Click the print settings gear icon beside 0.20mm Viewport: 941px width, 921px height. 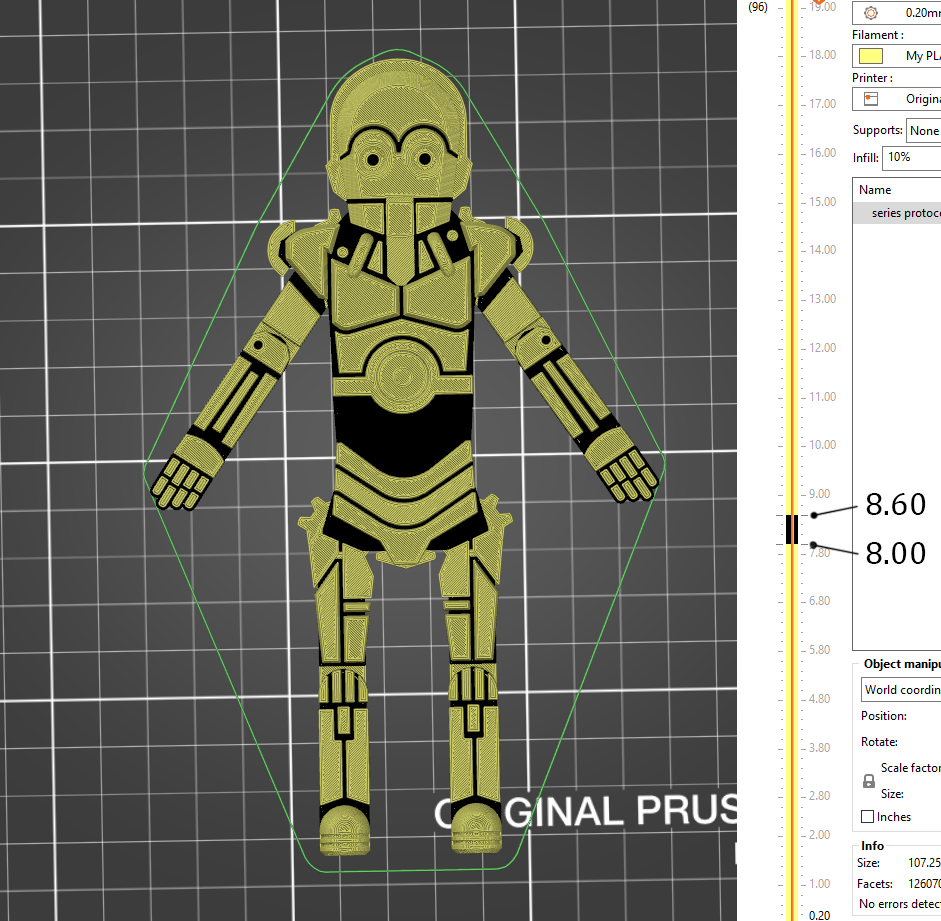871,13
